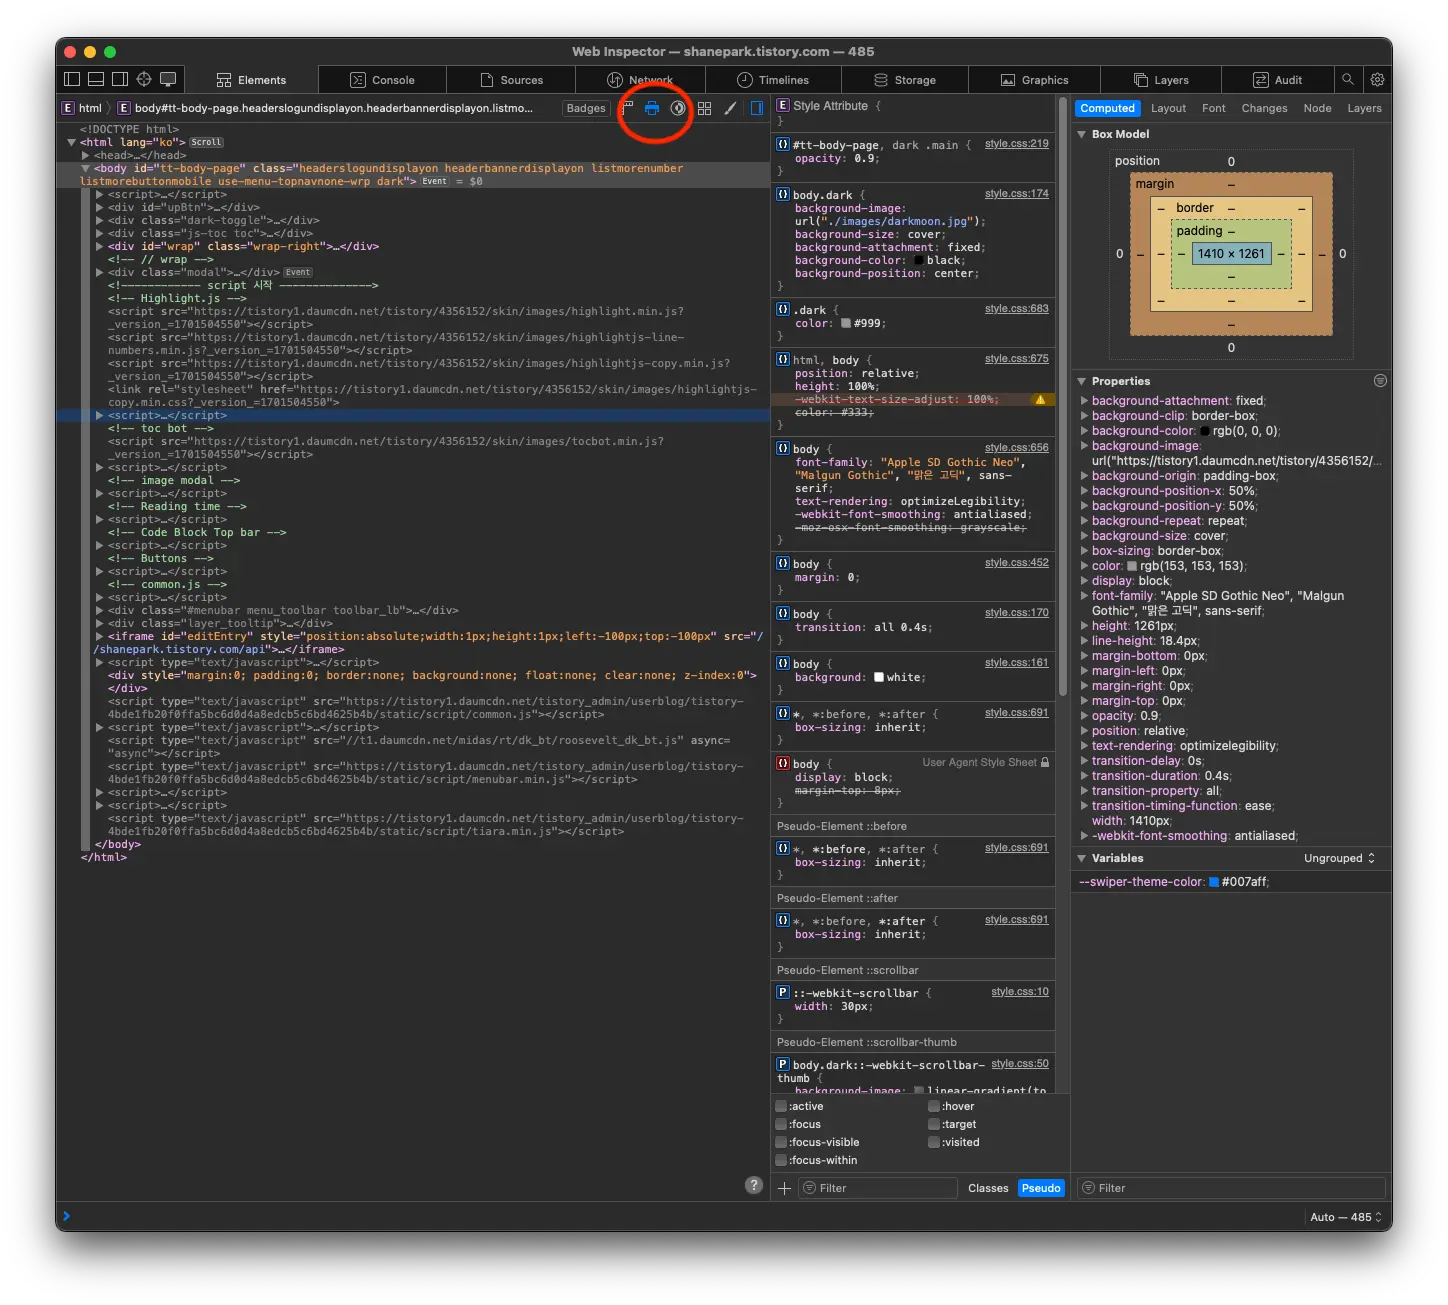
Task: Toggle the :focus-within checkbox
Action: (781, 1160)
